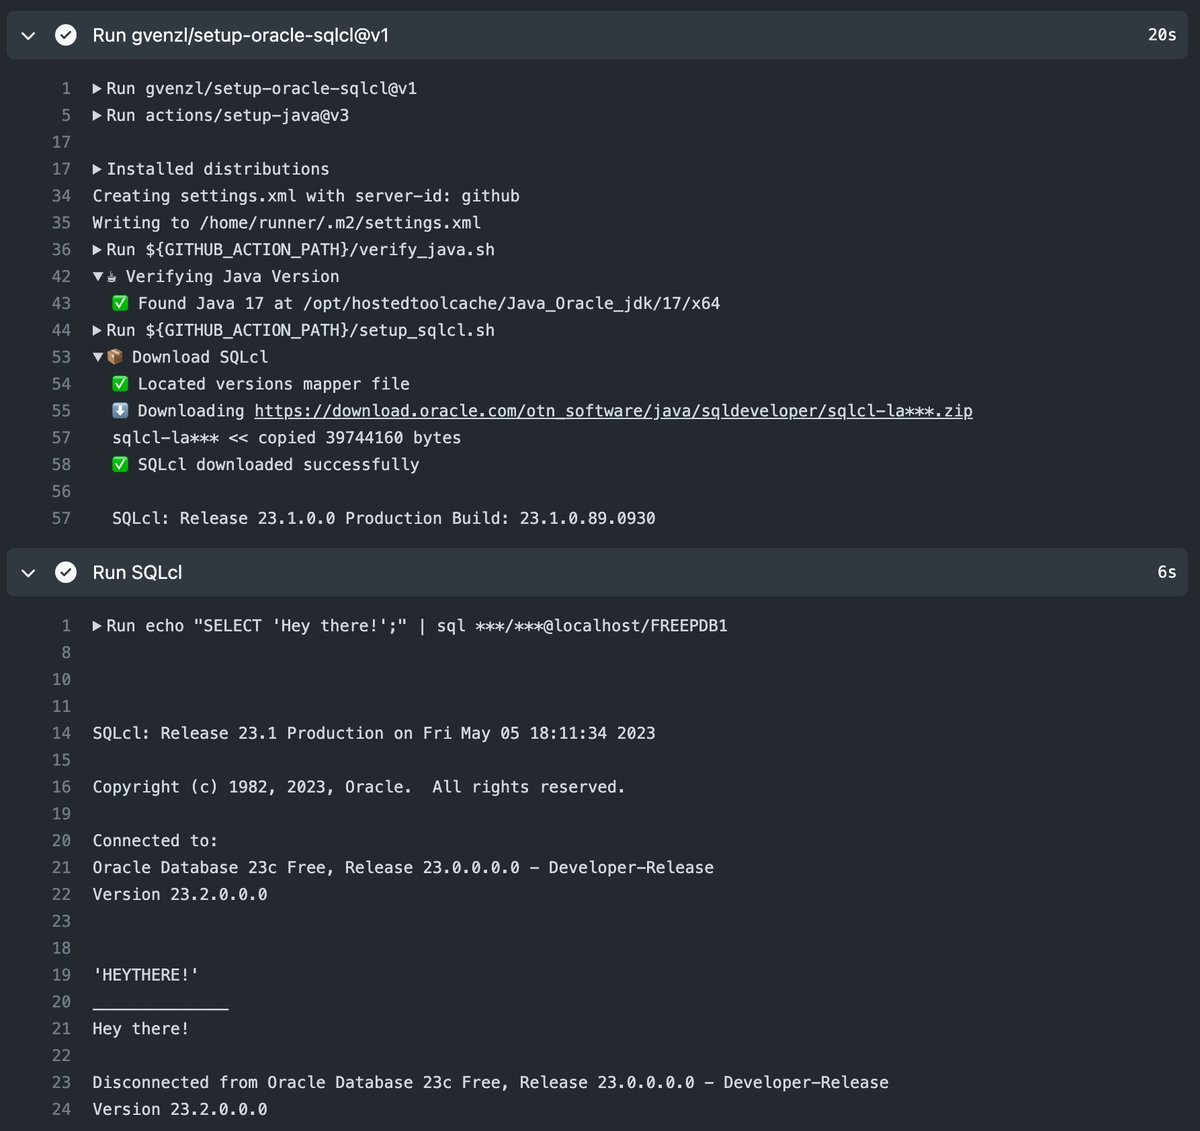Collapse 'Download SQLcl' group
Viewport: 1200px width, 1131px height.
[x=97, y=358]
